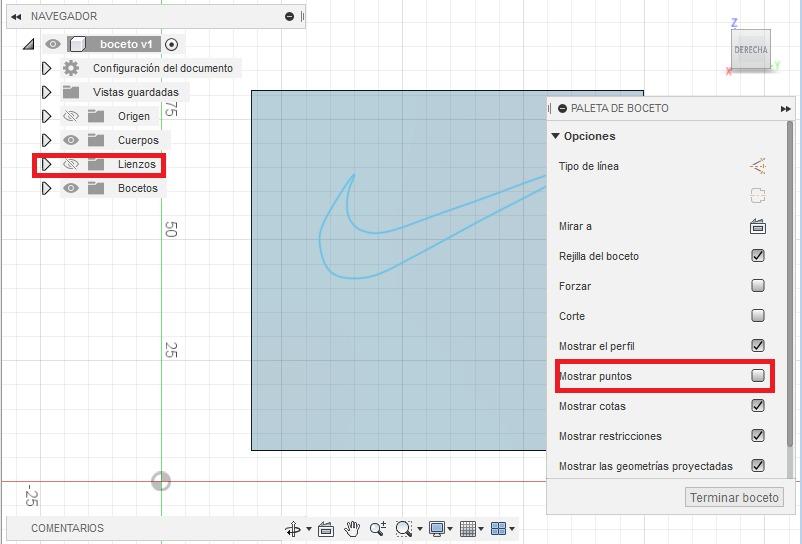Click the Lienzos folder icon
Image resolution: width=802 pixels, height=544 pixels.
96,164
